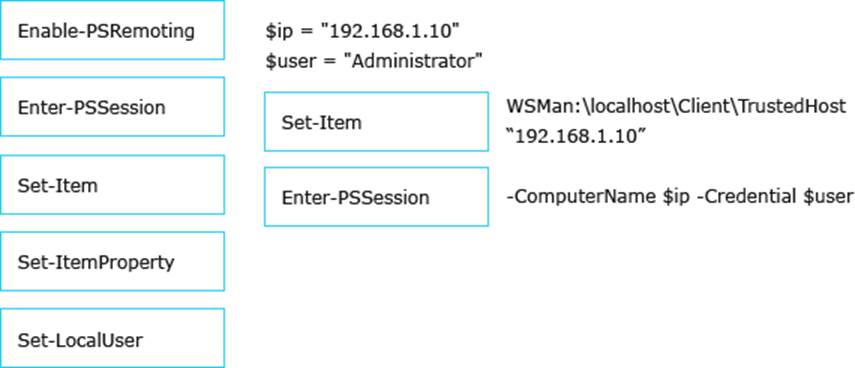Choose Set-Item in the left cmdlet list

point(112,185)
